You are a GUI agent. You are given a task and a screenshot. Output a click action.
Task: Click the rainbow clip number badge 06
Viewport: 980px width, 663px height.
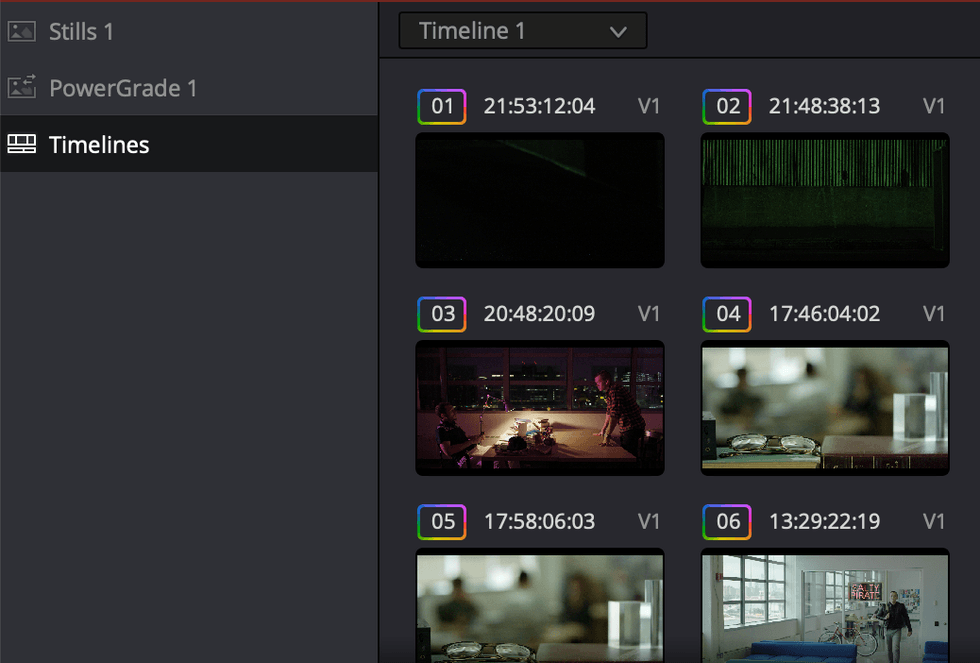pos(727,522)
